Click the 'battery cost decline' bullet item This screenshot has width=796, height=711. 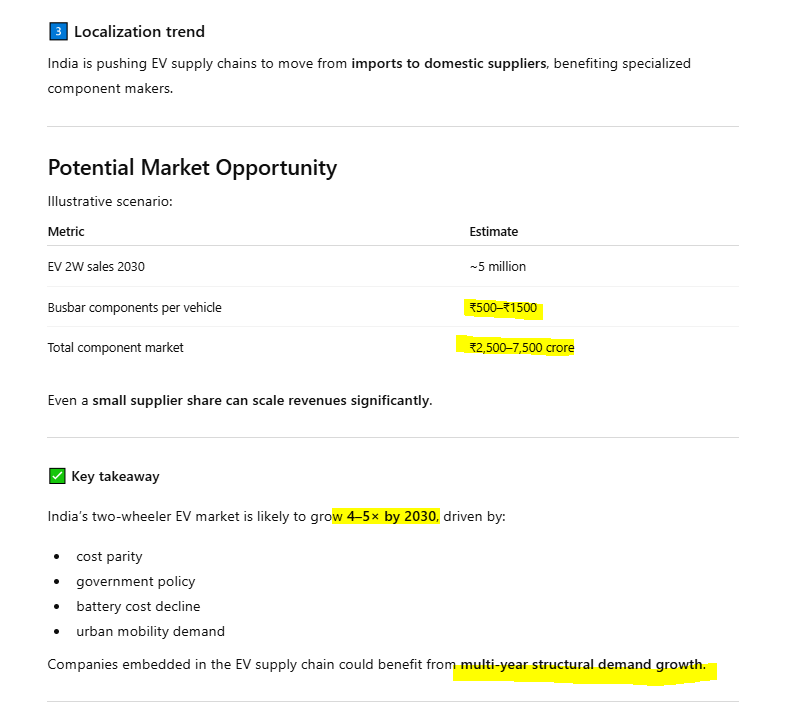138,606
